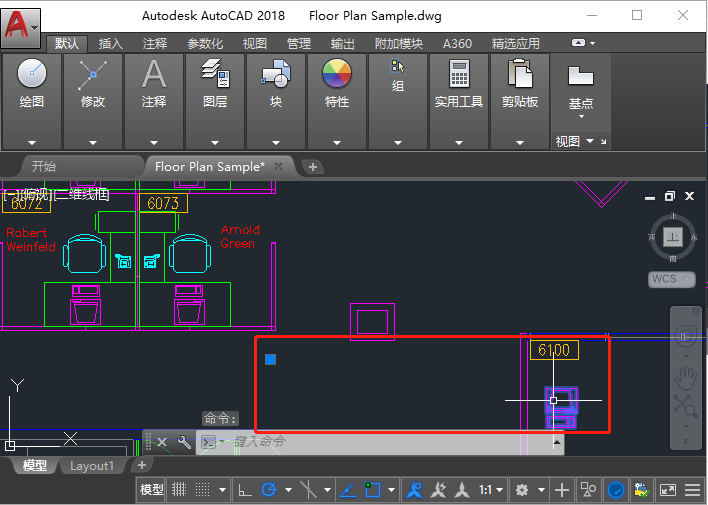The height and width of the screenshot is (505, 708).
Task: Toggle snap mode dotted grid in status bar
Action: tap(202, 490)
